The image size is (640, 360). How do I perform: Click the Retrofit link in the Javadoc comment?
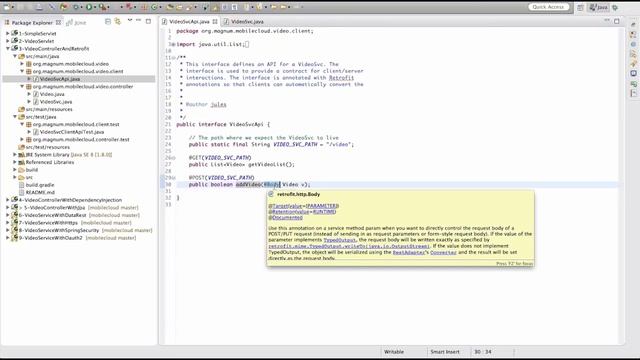341,78
